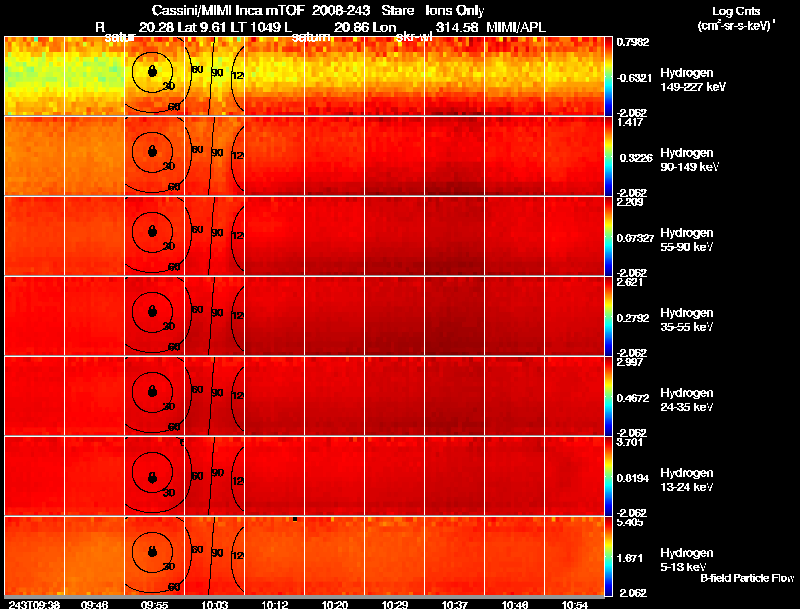
Task: Click the 'Lat 9.61' header value
Action: [203, 27]
